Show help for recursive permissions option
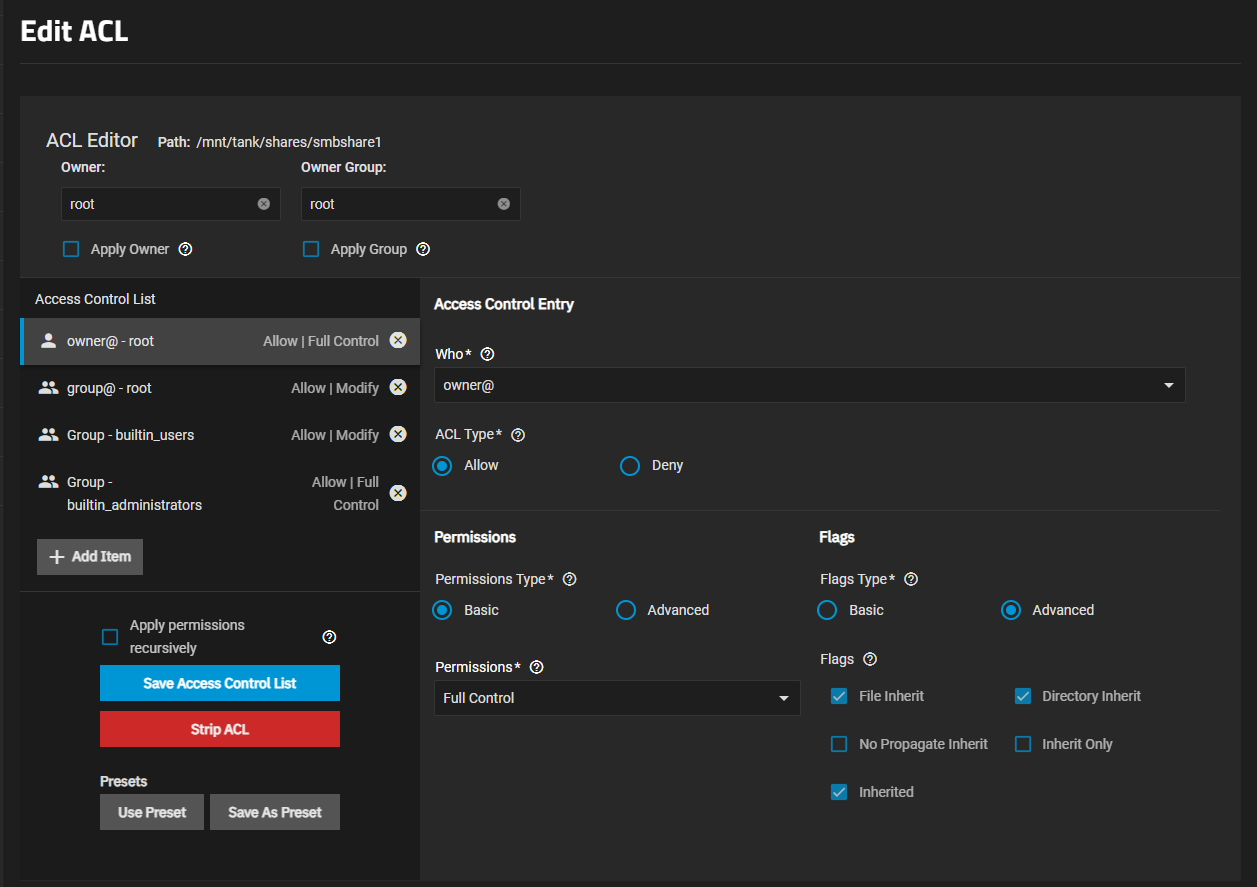1257x887 pixels. pos(329,637)
